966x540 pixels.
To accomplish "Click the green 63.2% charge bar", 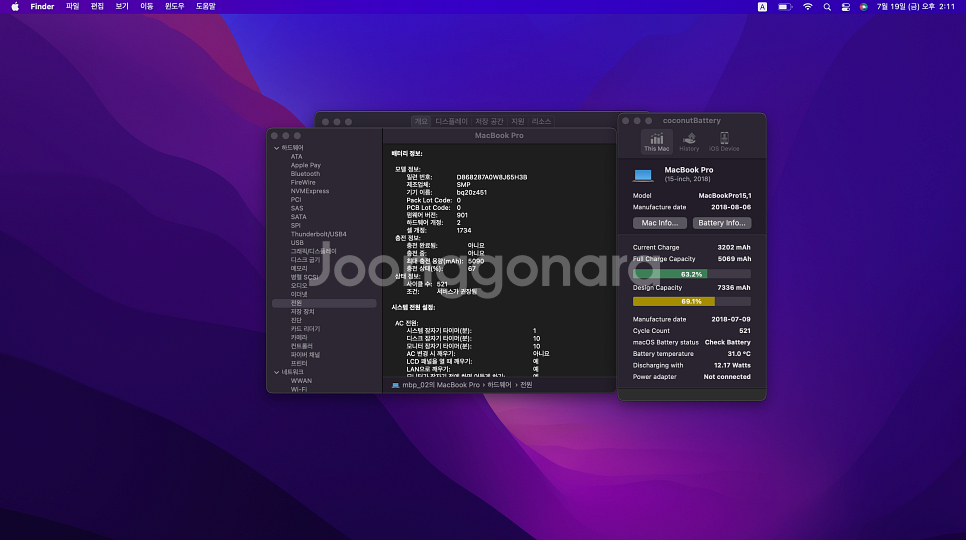I will [670, 274].
